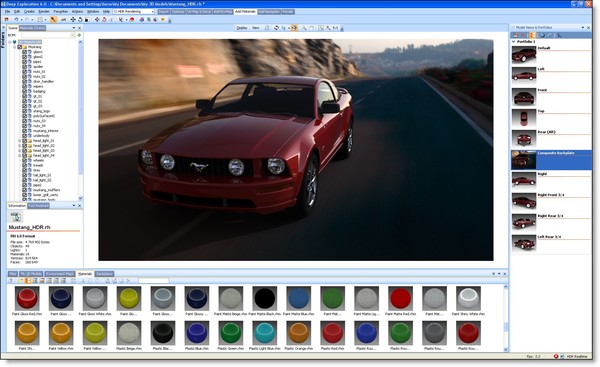Select the Composite Backplate view
This screenshot has width=600, height=367.
point(551,160)
